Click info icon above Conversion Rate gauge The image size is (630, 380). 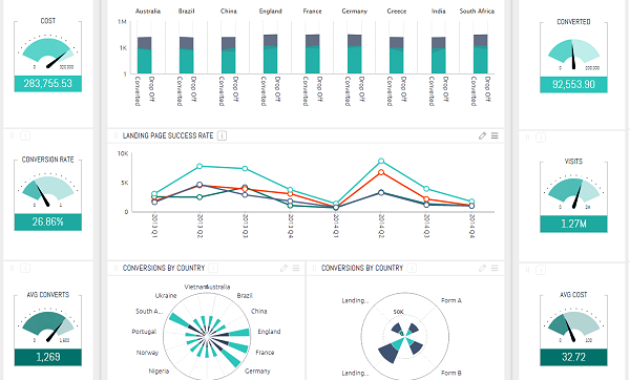click(25, 136)
